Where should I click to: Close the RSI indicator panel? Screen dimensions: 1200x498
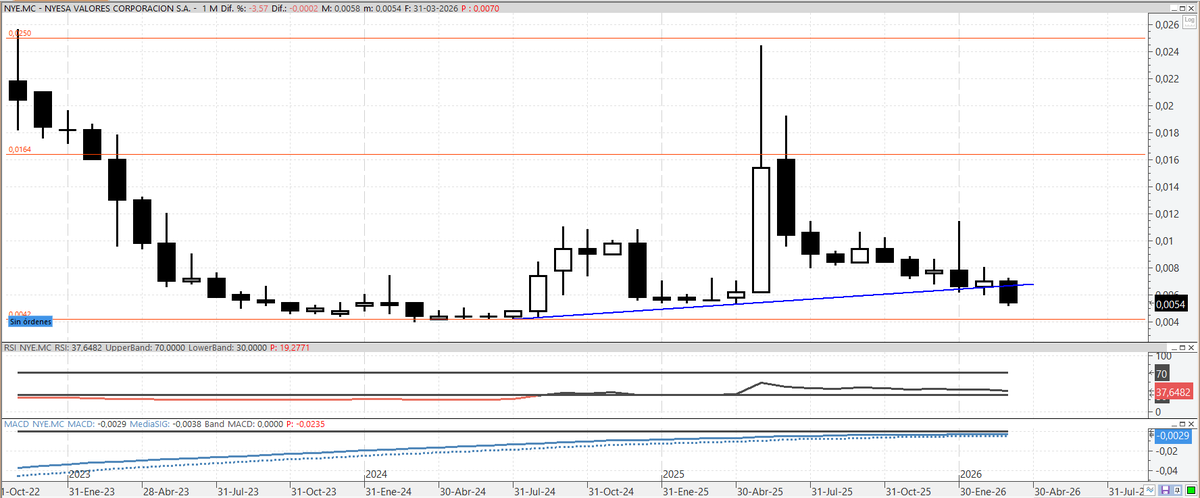(x=1191, y=347)
